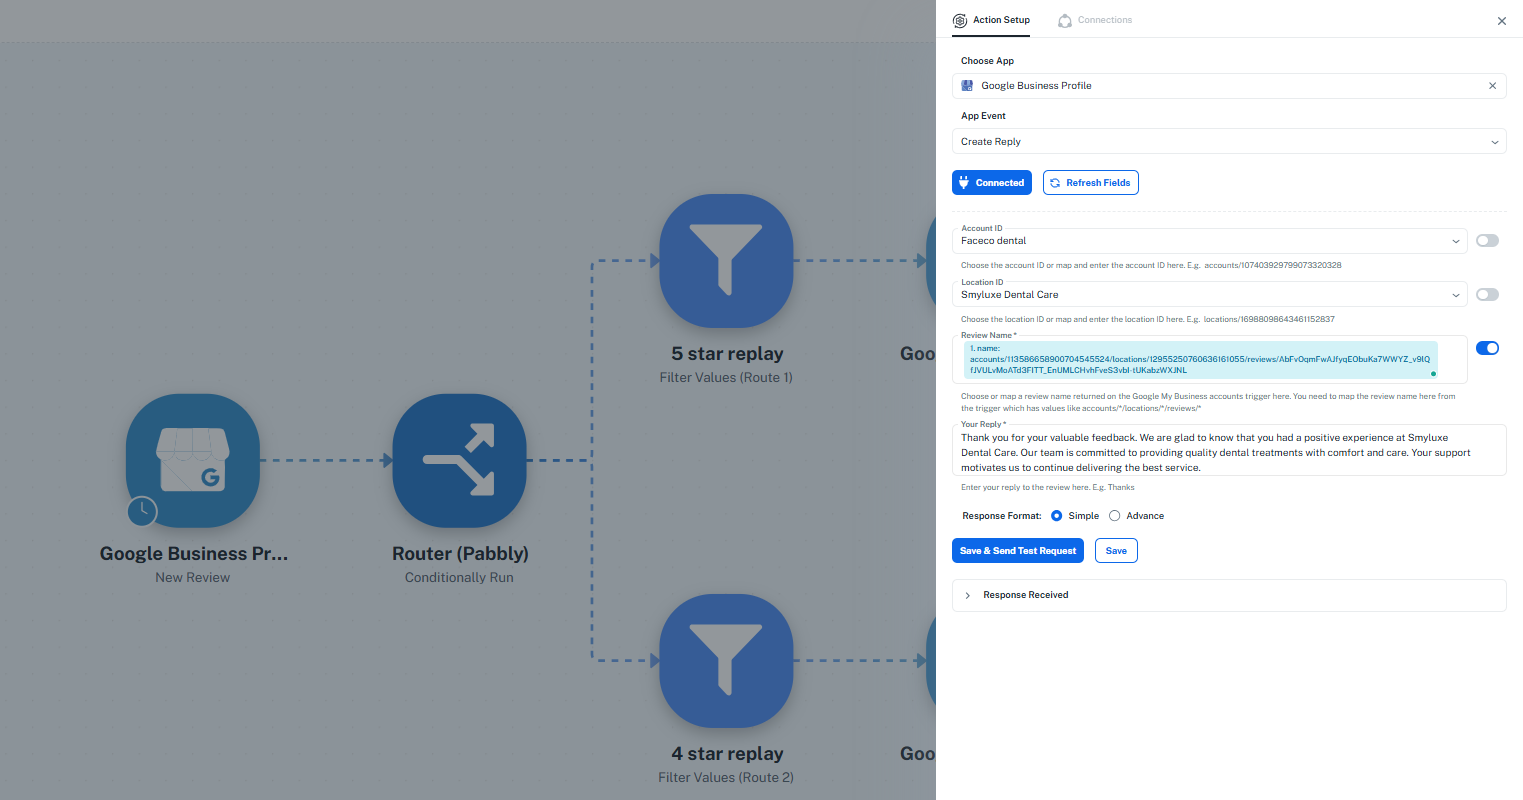
Task: Click the 'Router (Pabbly)' node label
Action: tap(460, 554)
